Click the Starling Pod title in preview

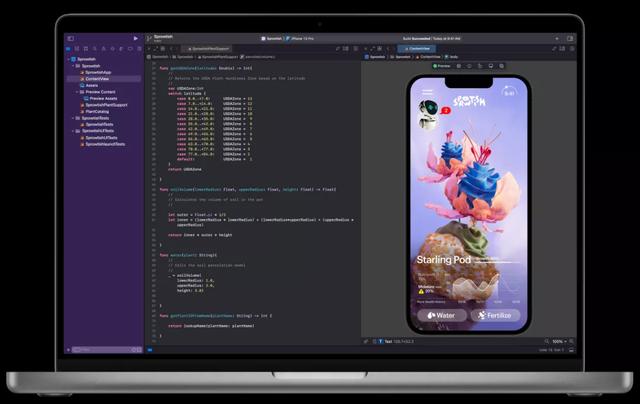tap(444, 260)
